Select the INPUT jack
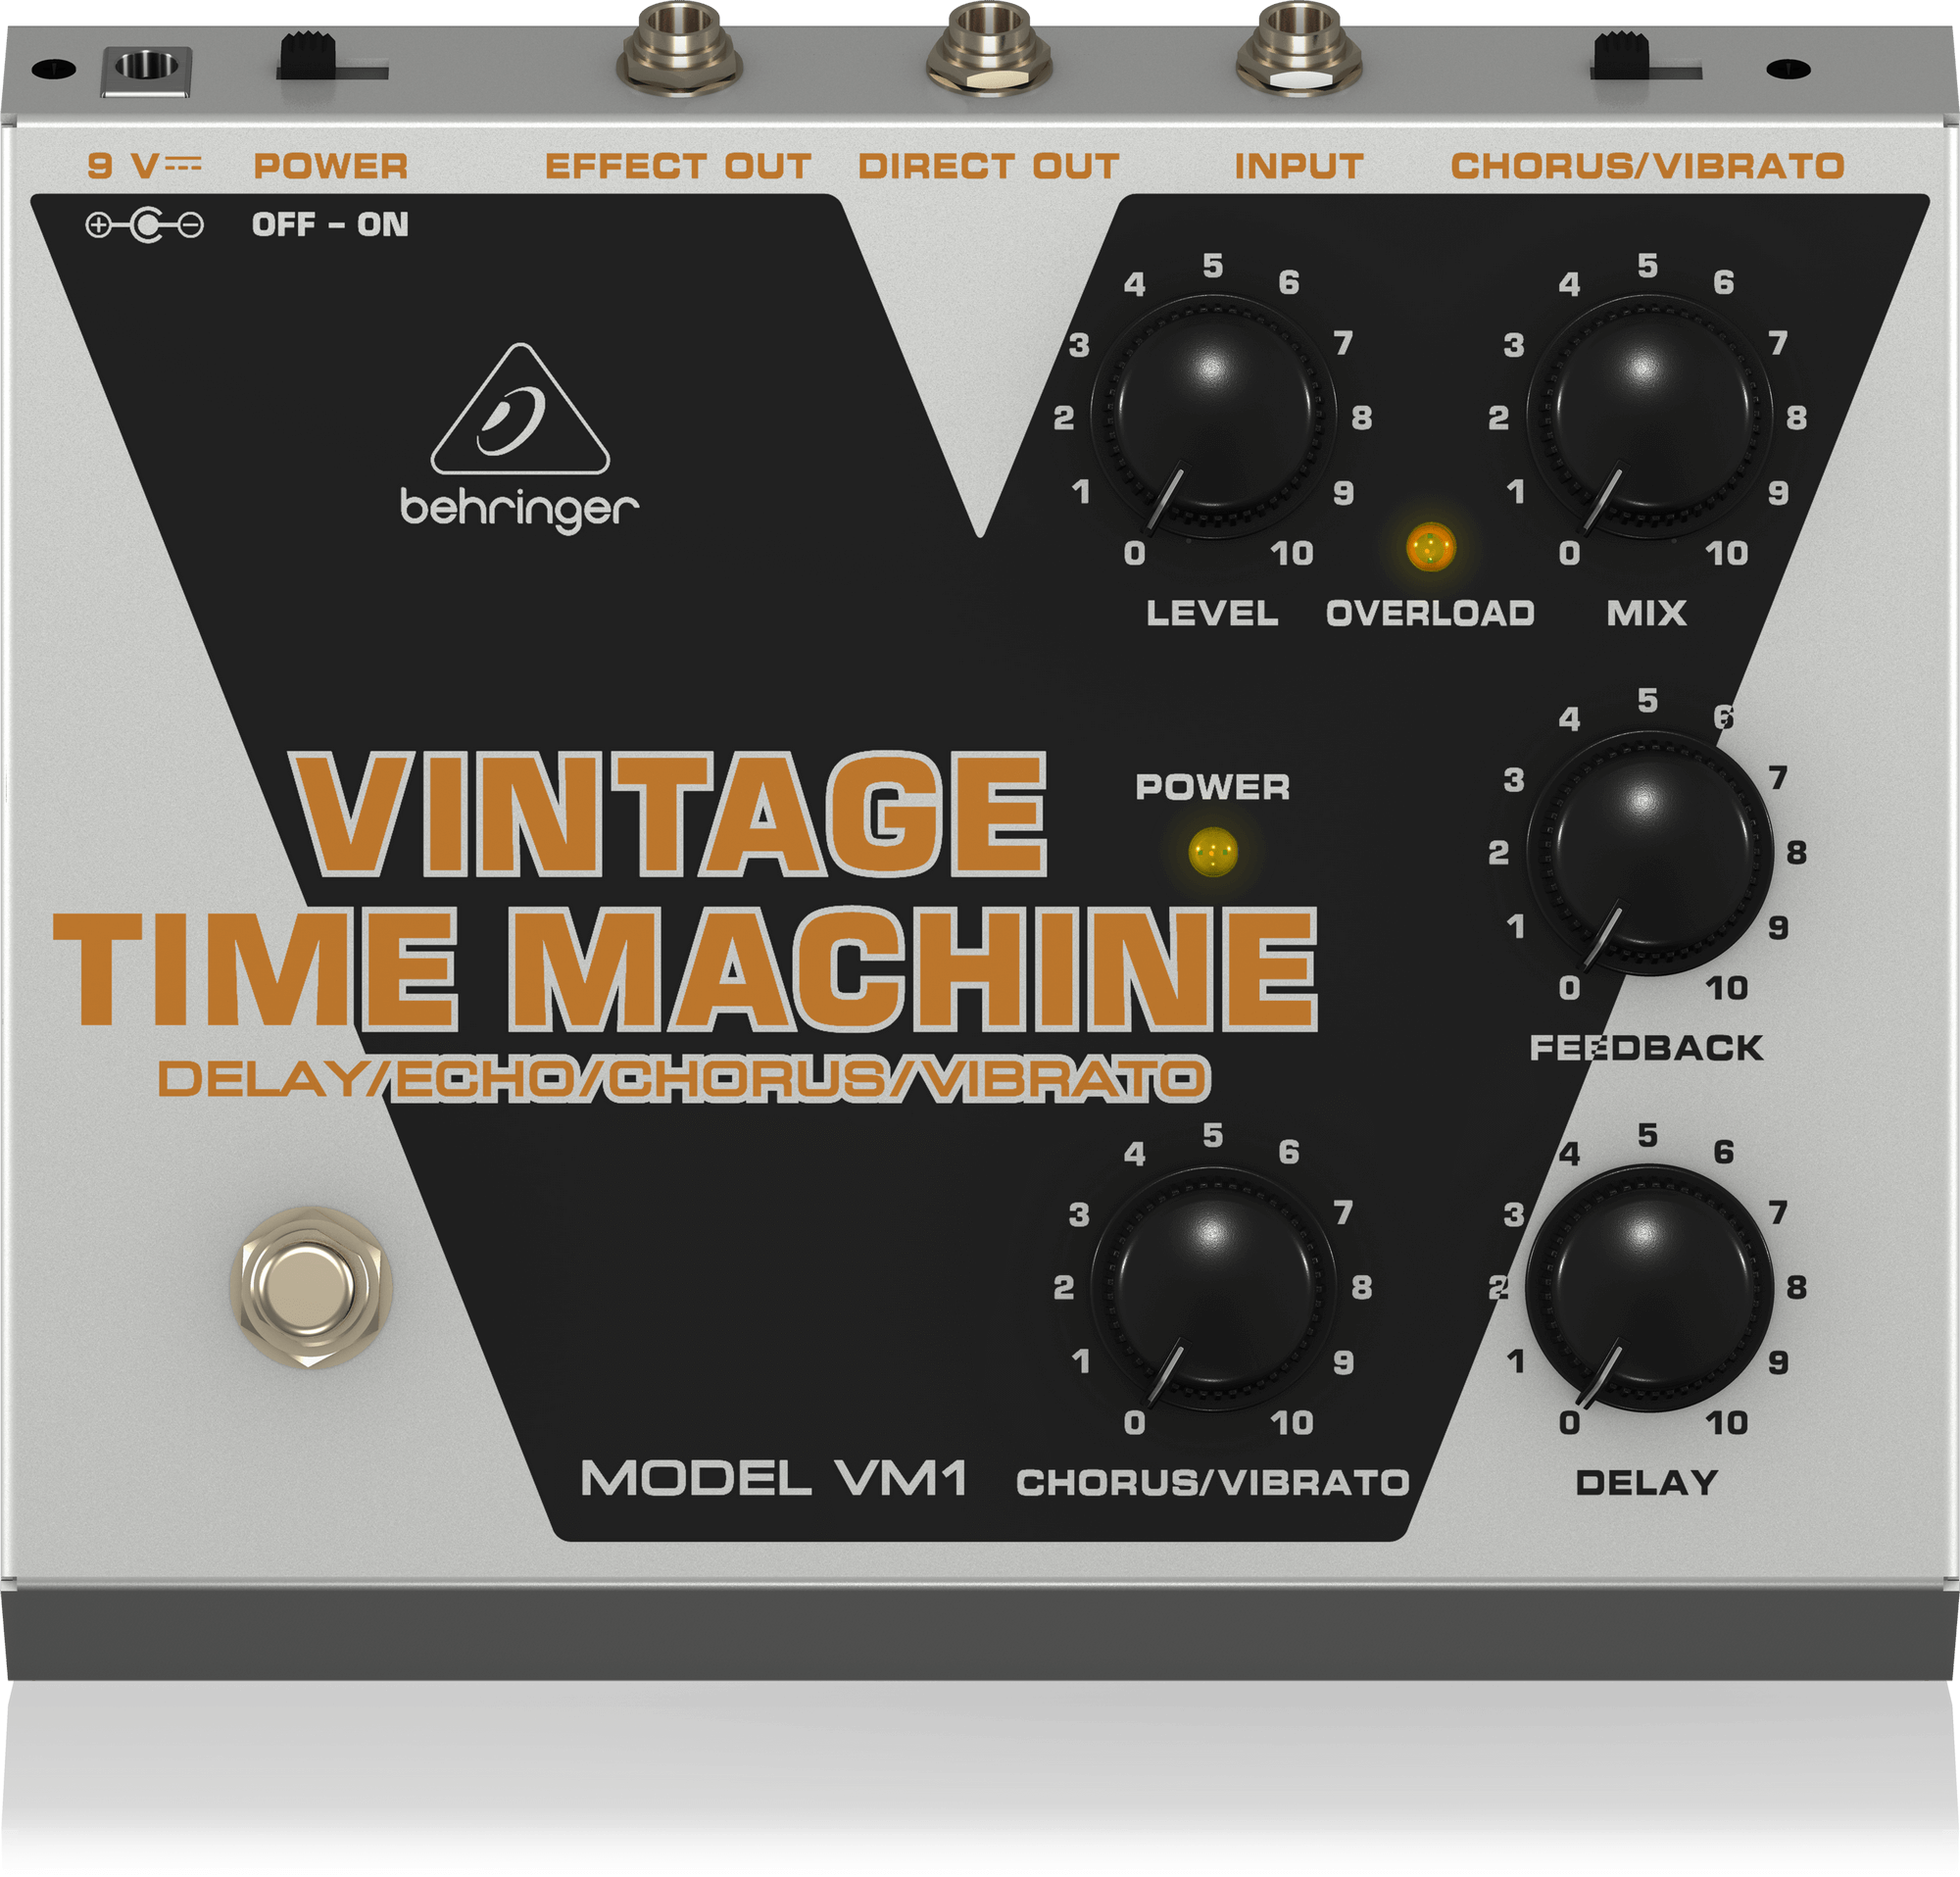The height and width of the screenshot is (1877, 1960). point(1300,45)
